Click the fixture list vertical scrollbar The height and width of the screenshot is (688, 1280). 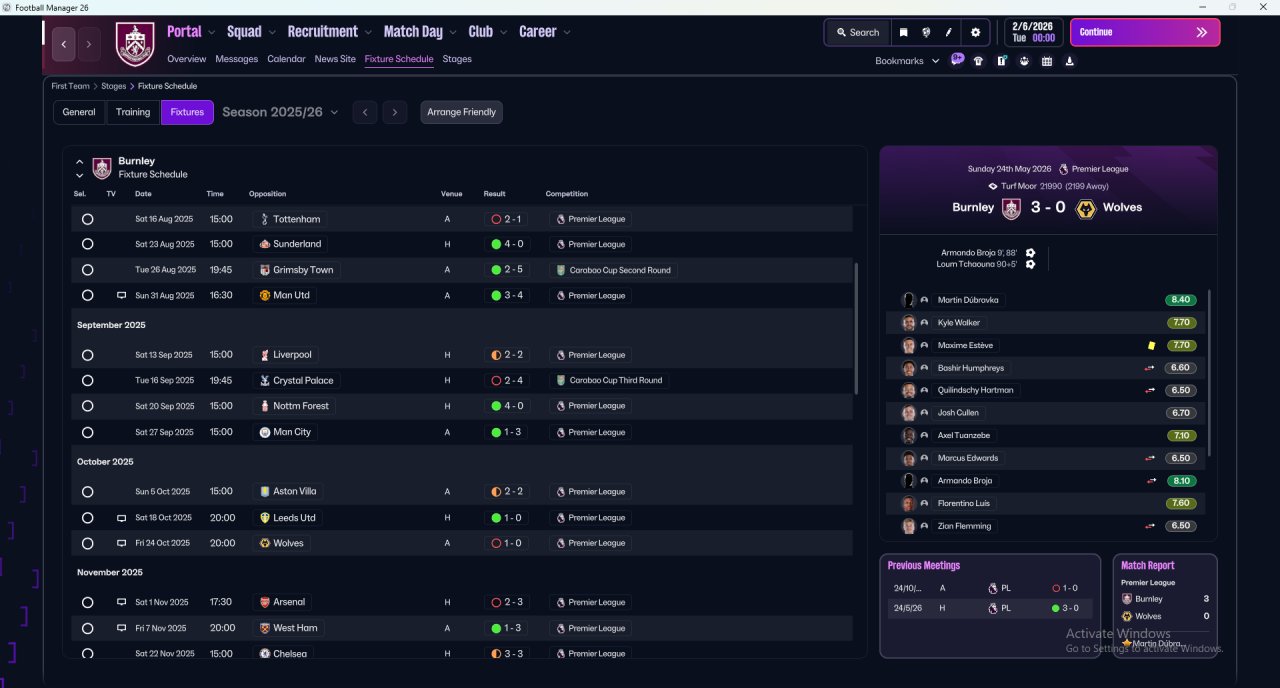[856, 328]
